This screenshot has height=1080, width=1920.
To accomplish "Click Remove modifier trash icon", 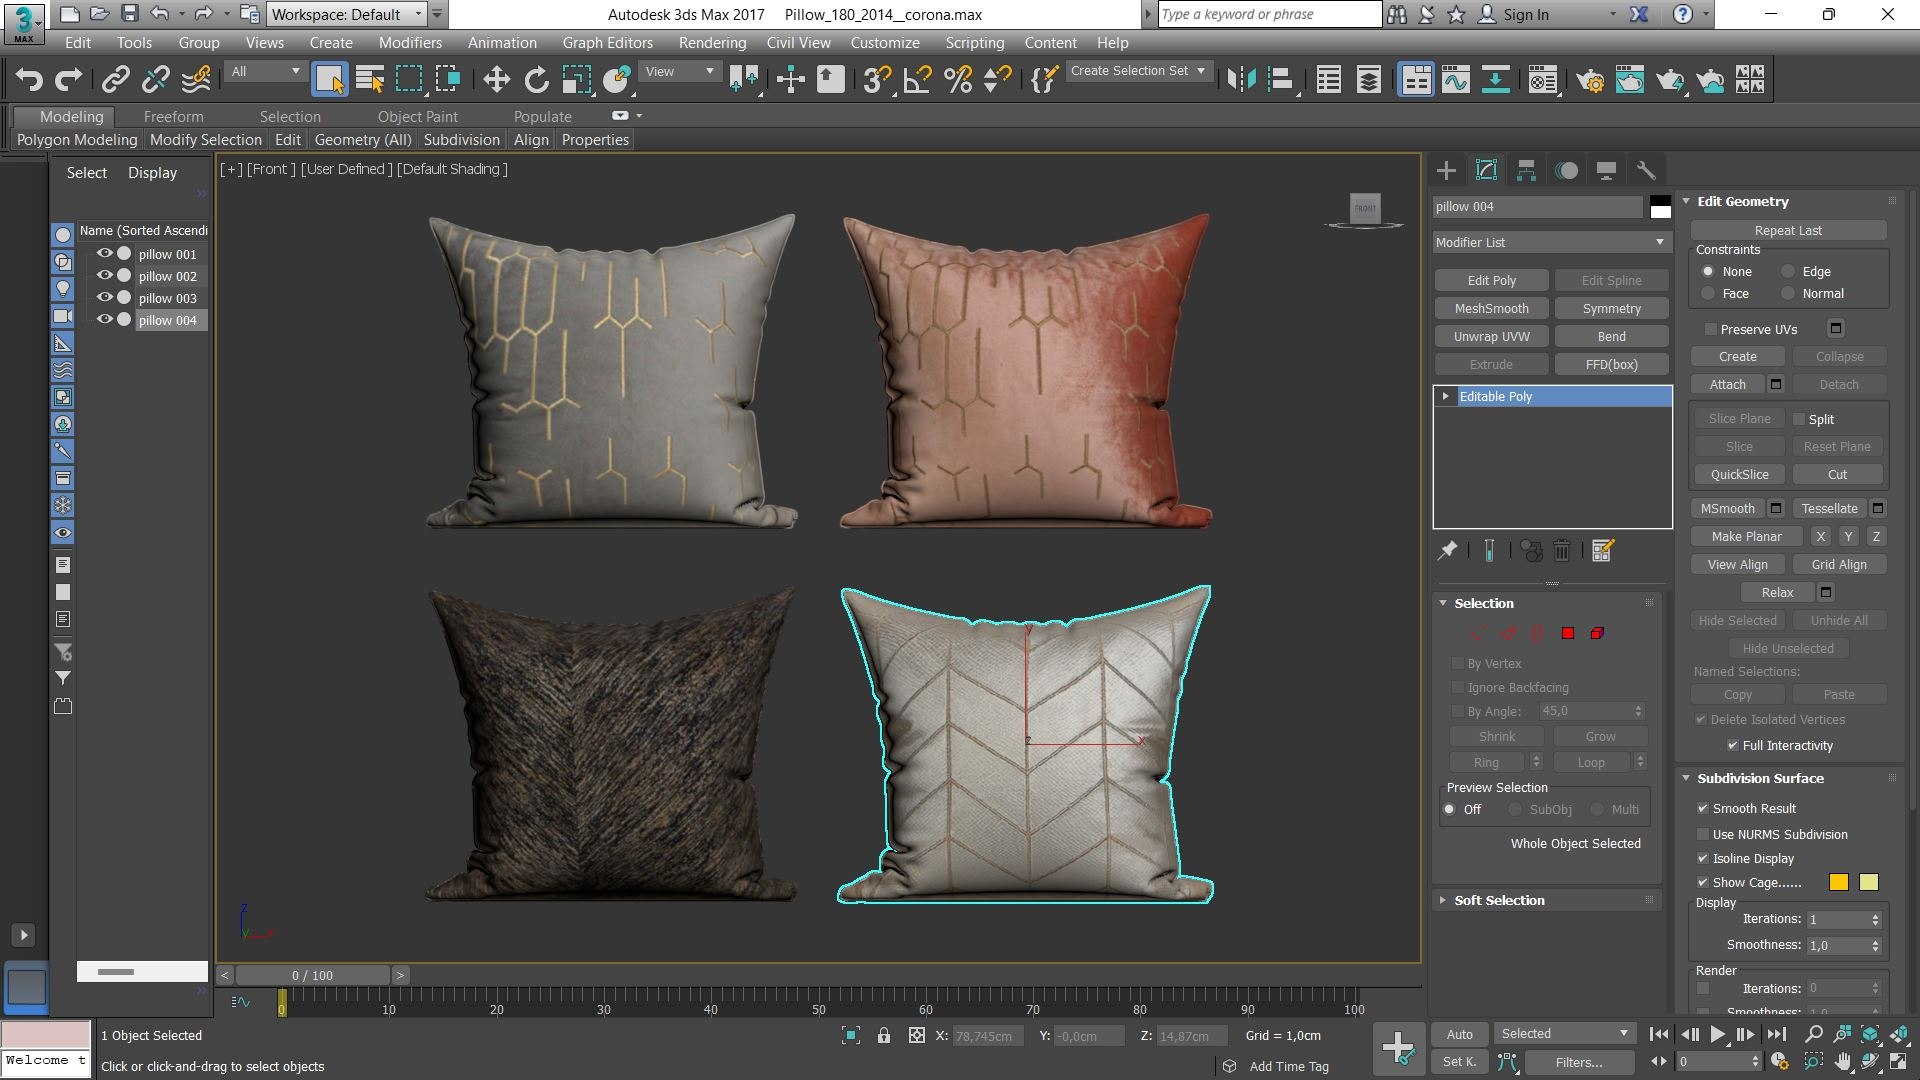I will tap(1562, 551).
